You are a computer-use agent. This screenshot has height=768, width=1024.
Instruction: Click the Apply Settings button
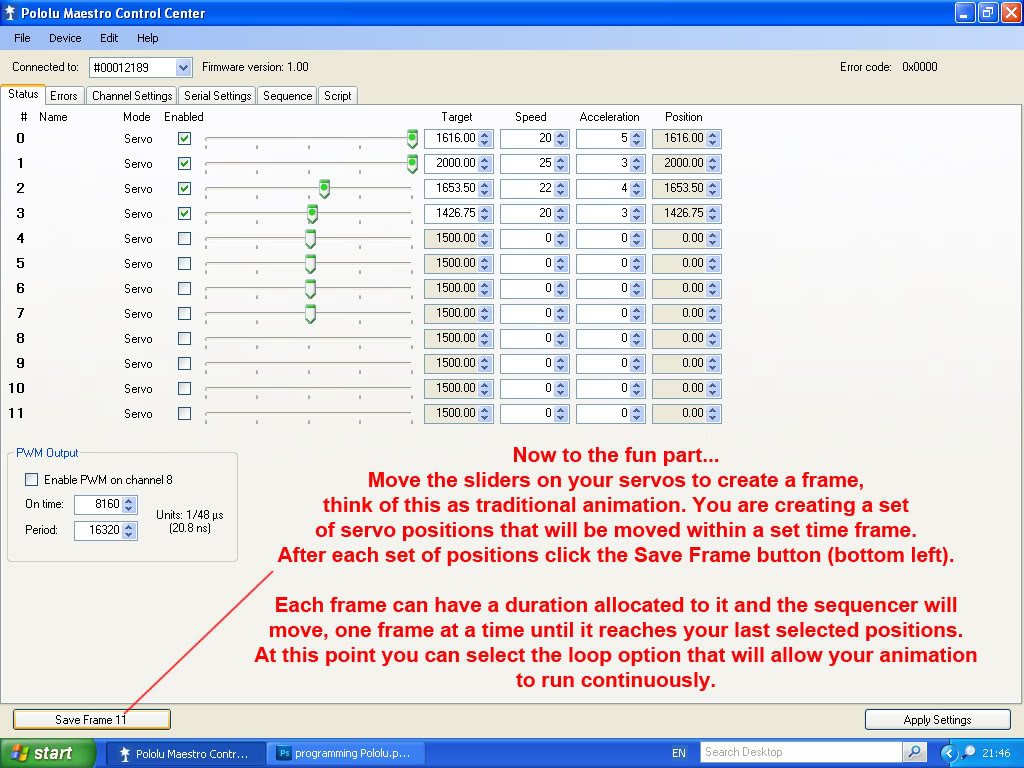click(937, 720)
